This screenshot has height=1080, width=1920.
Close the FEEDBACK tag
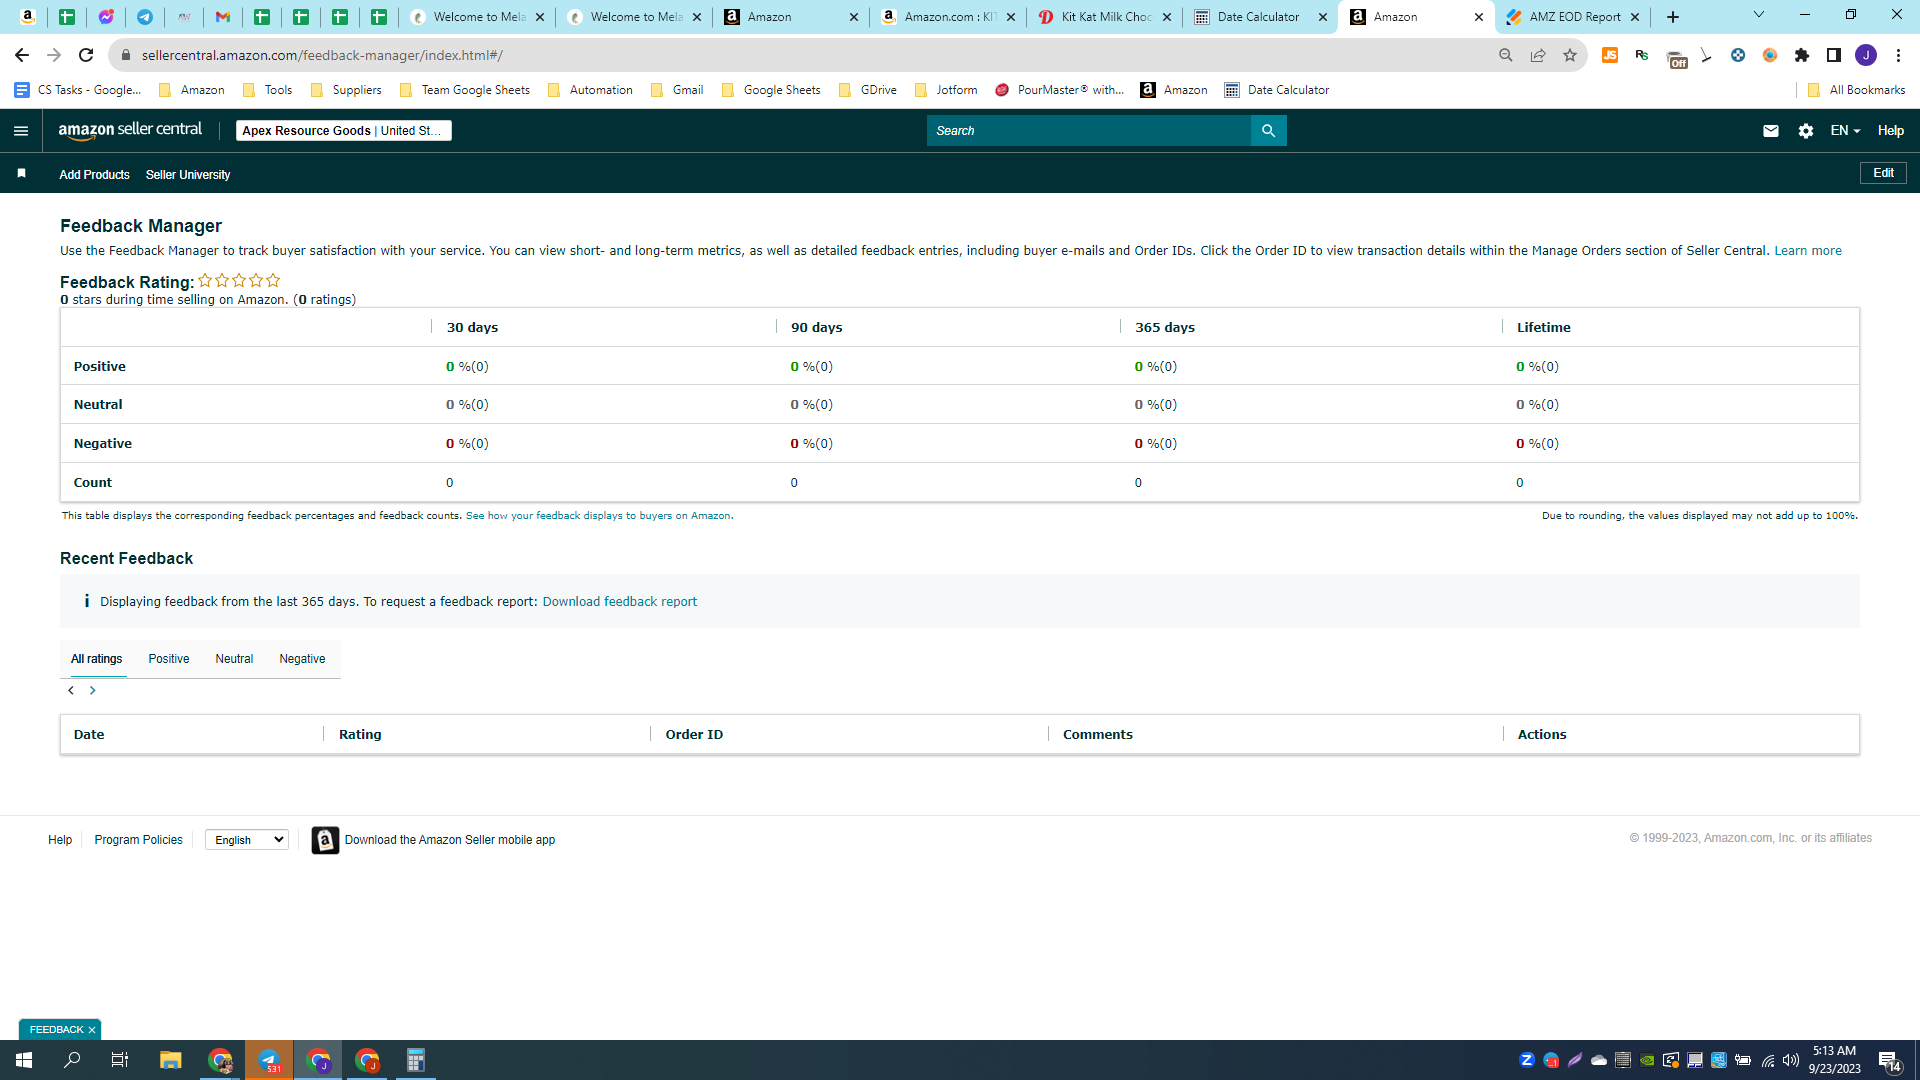point(92,1030)
